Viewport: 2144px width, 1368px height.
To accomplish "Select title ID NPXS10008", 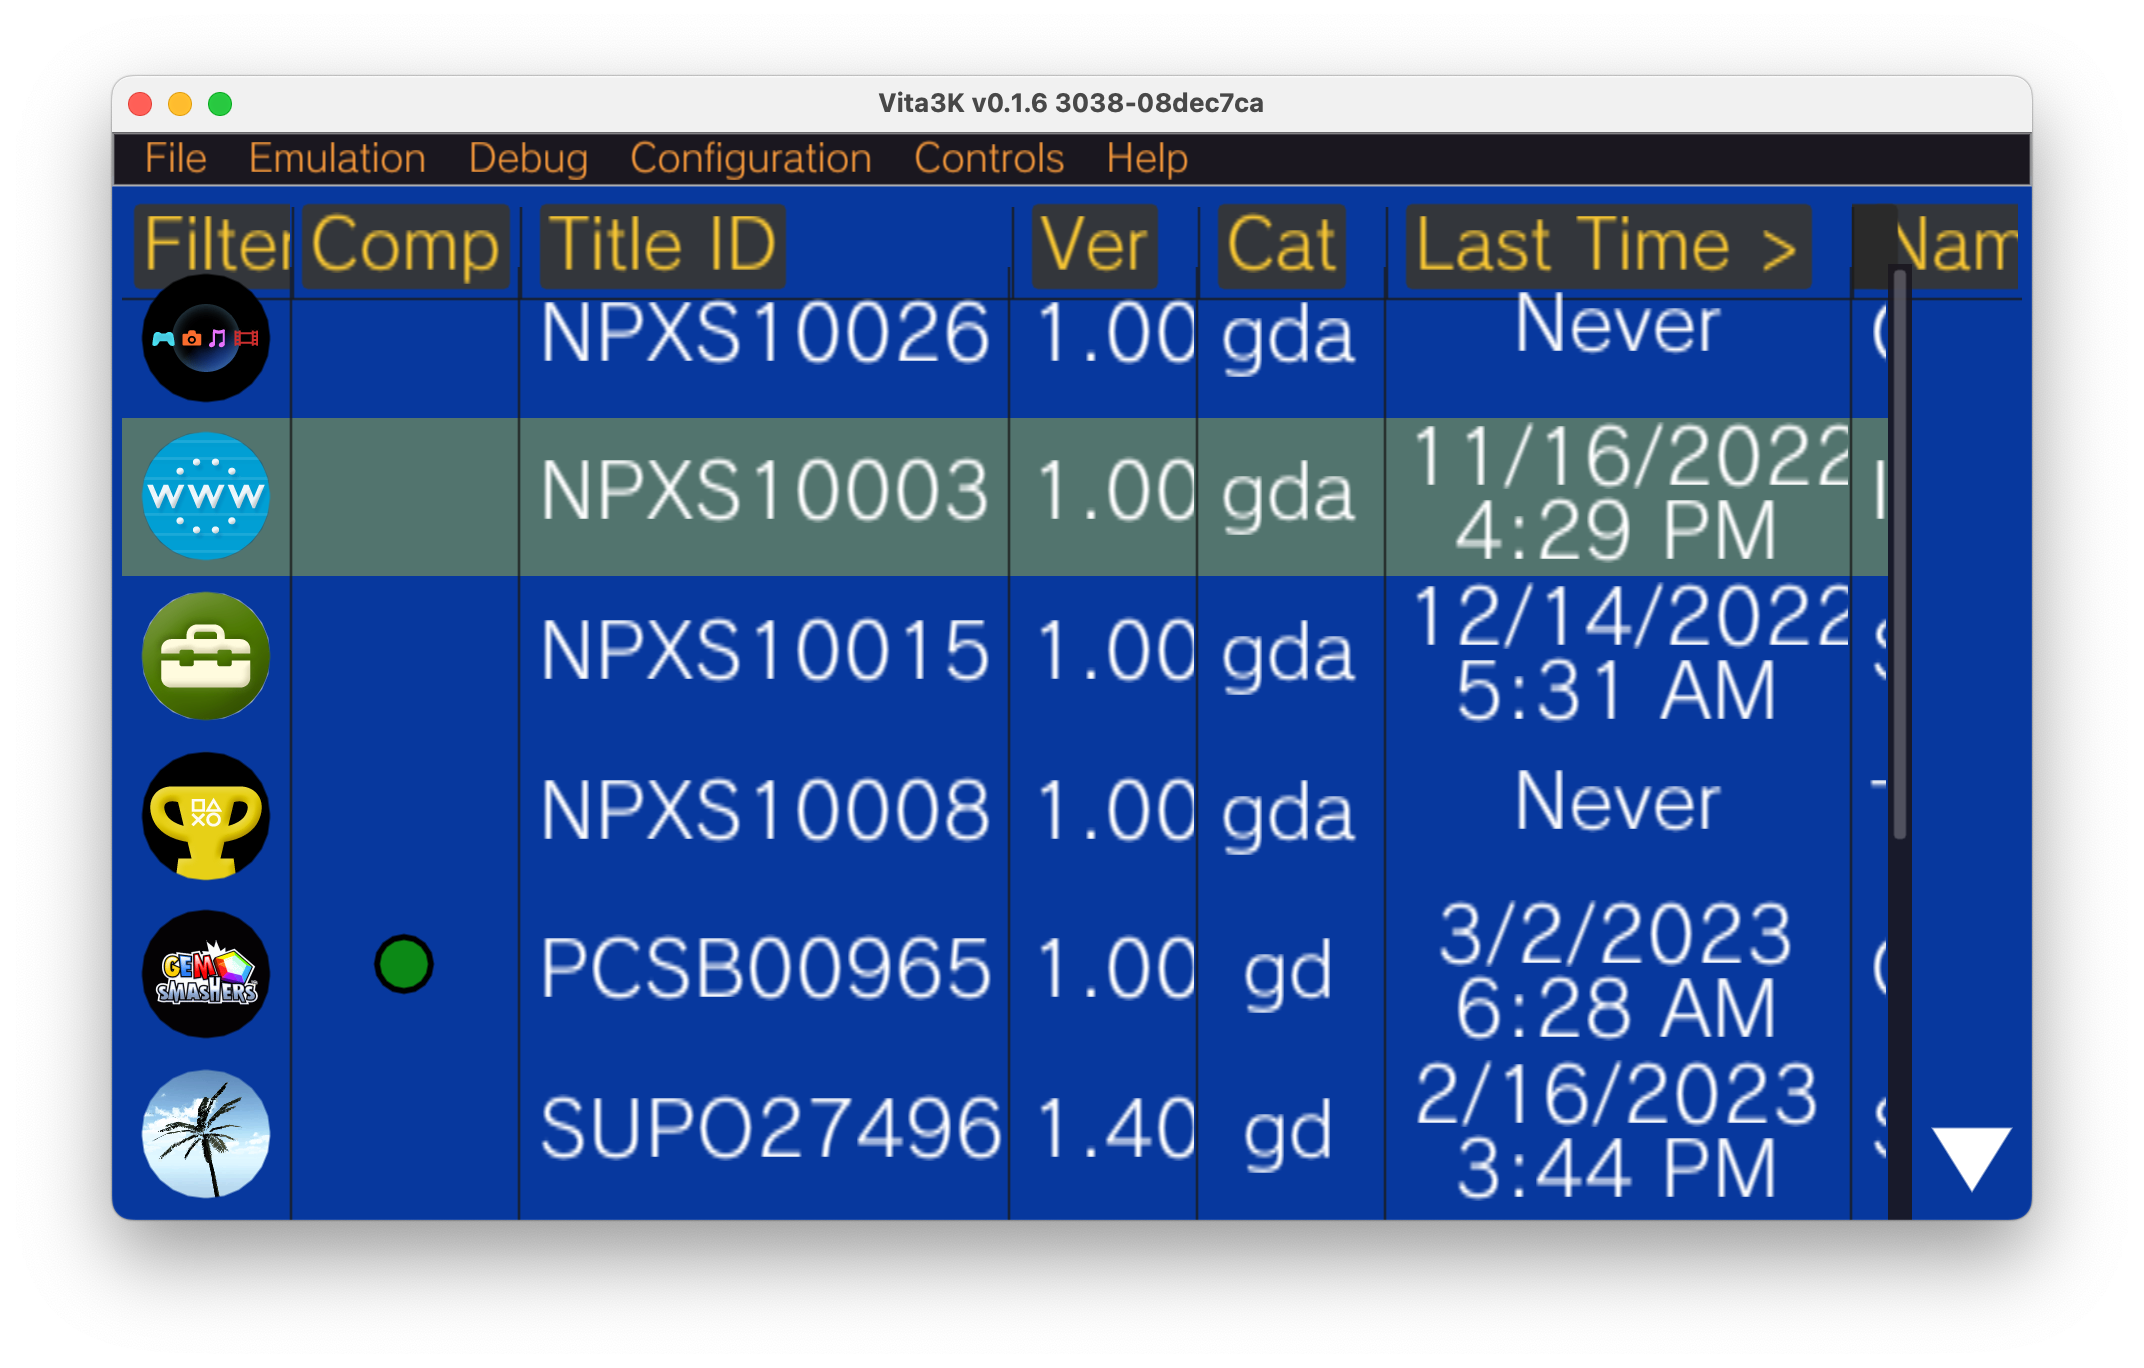I will [x=765, y=810].
